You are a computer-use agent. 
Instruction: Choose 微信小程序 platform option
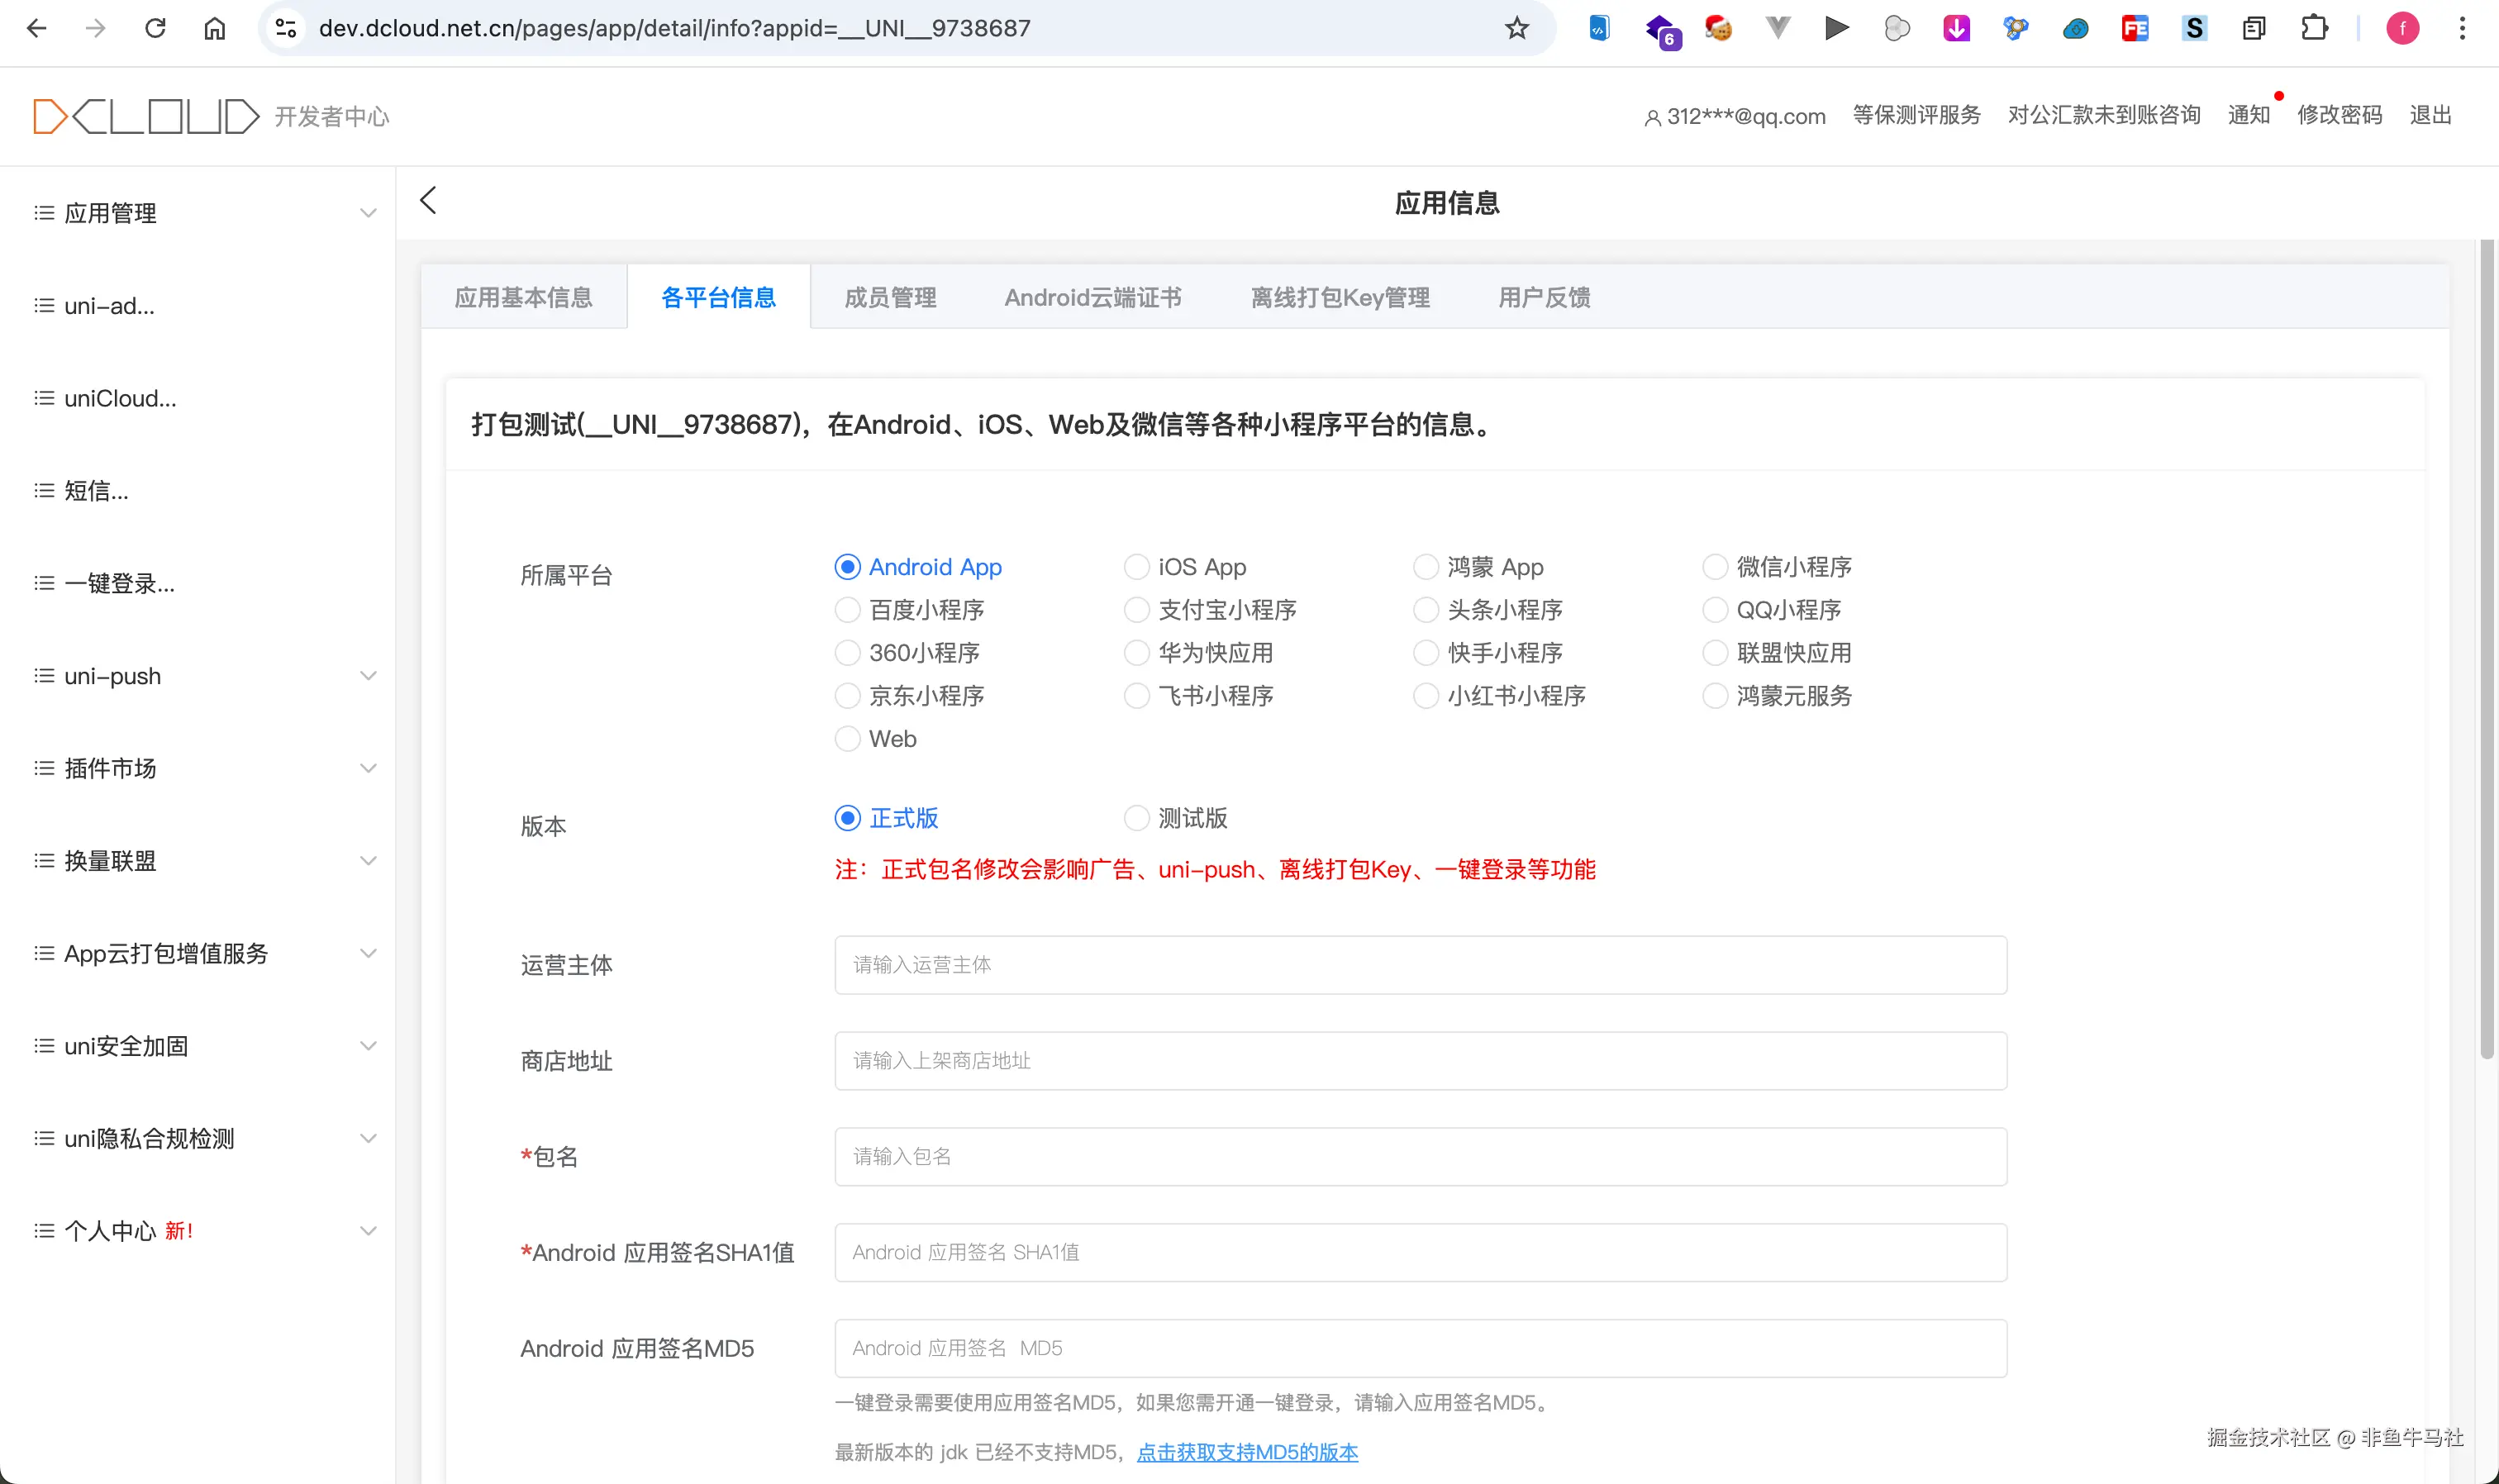tap(1715, 568)
